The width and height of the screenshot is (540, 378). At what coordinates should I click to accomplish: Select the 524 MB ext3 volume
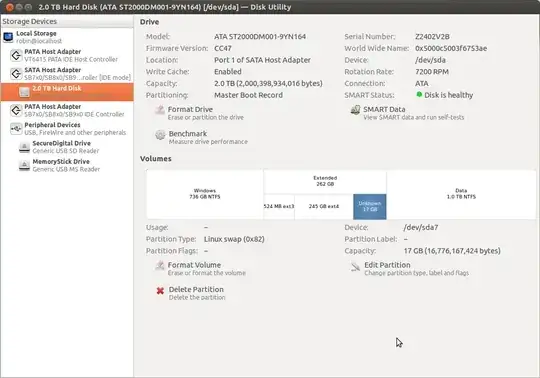(x=279, y=207)
